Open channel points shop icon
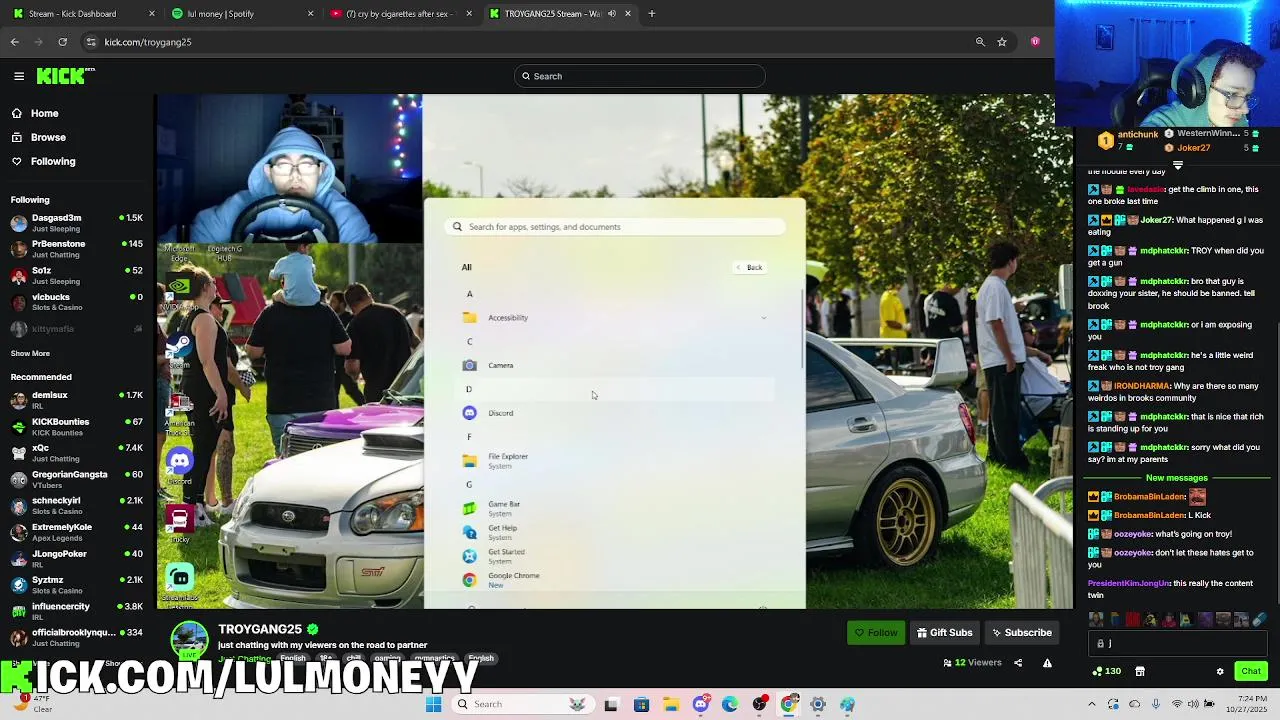The height and width of the screenshot is (720, 1280). click(1140, 671)
